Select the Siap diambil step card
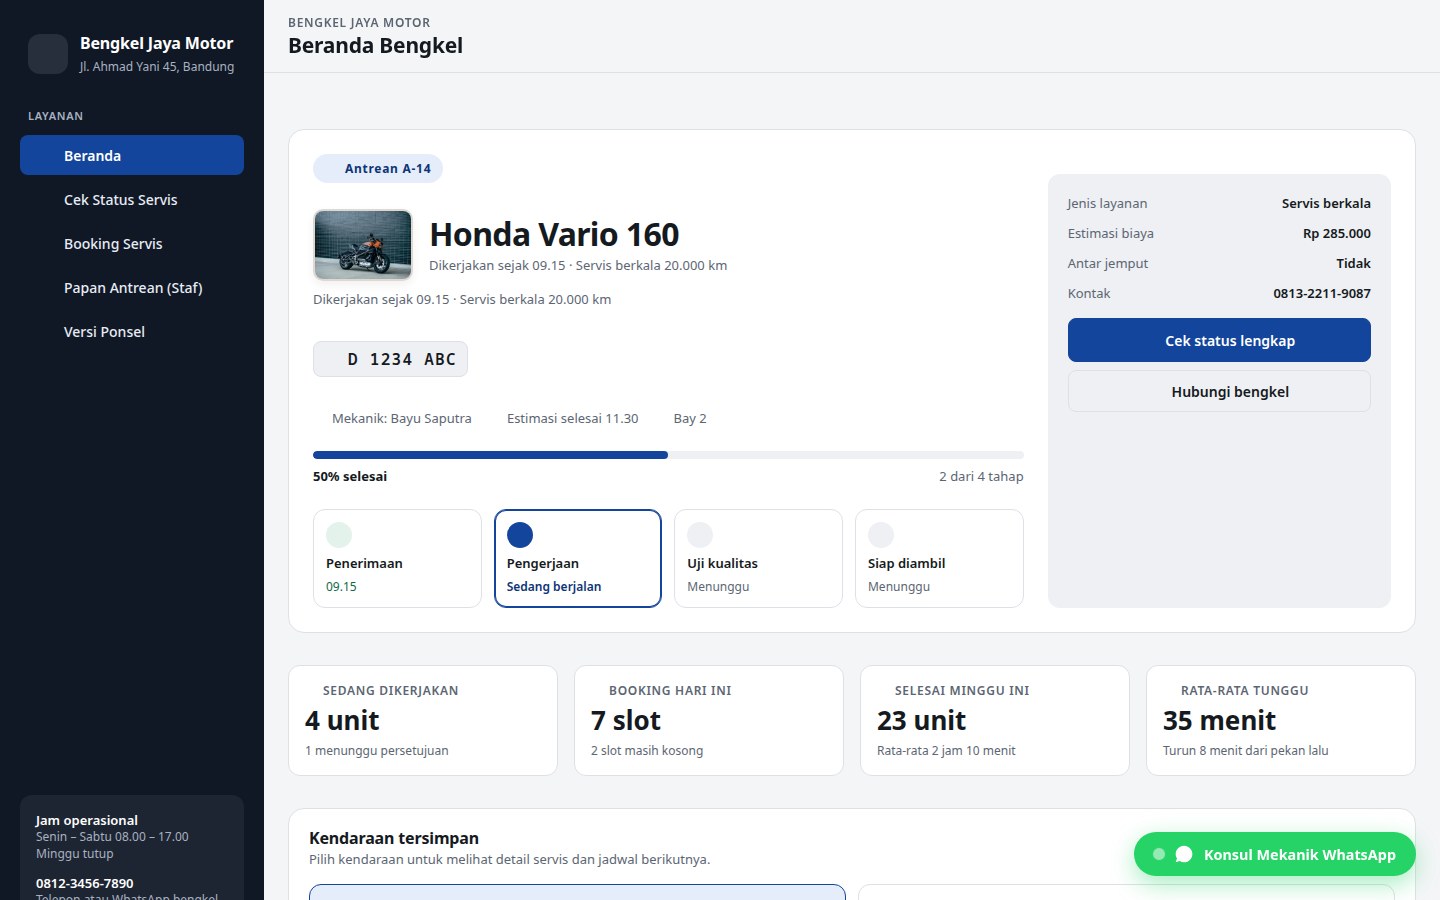 pos(939,558)
